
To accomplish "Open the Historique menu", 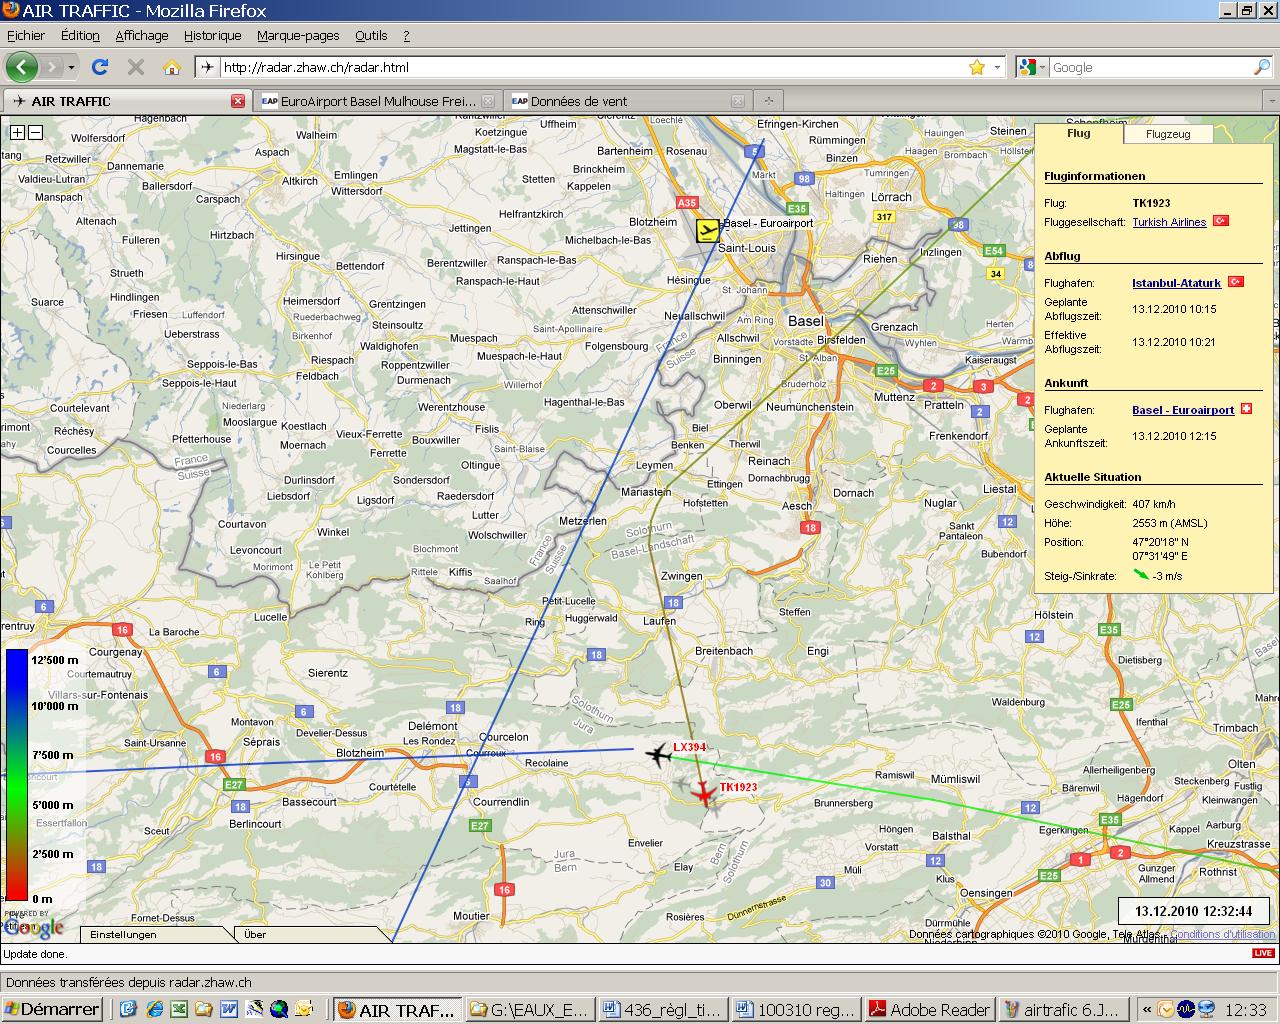I will (x=213, y=35).
